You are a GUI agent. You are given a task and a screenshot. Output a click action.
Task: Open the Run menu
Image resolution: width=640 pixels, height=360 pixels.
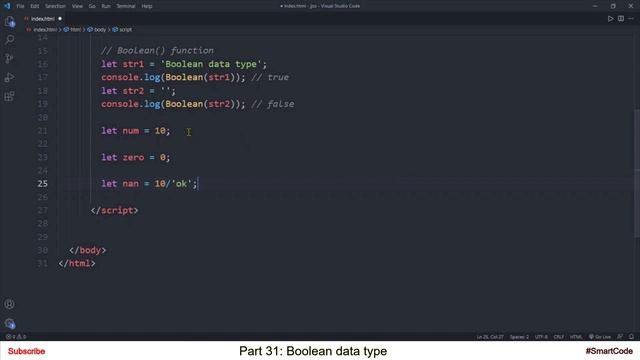106,6
